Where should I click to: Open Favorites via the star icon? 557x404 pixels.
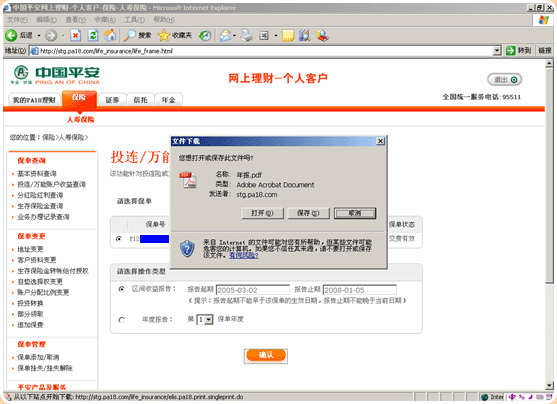click(x=163, y=35)
